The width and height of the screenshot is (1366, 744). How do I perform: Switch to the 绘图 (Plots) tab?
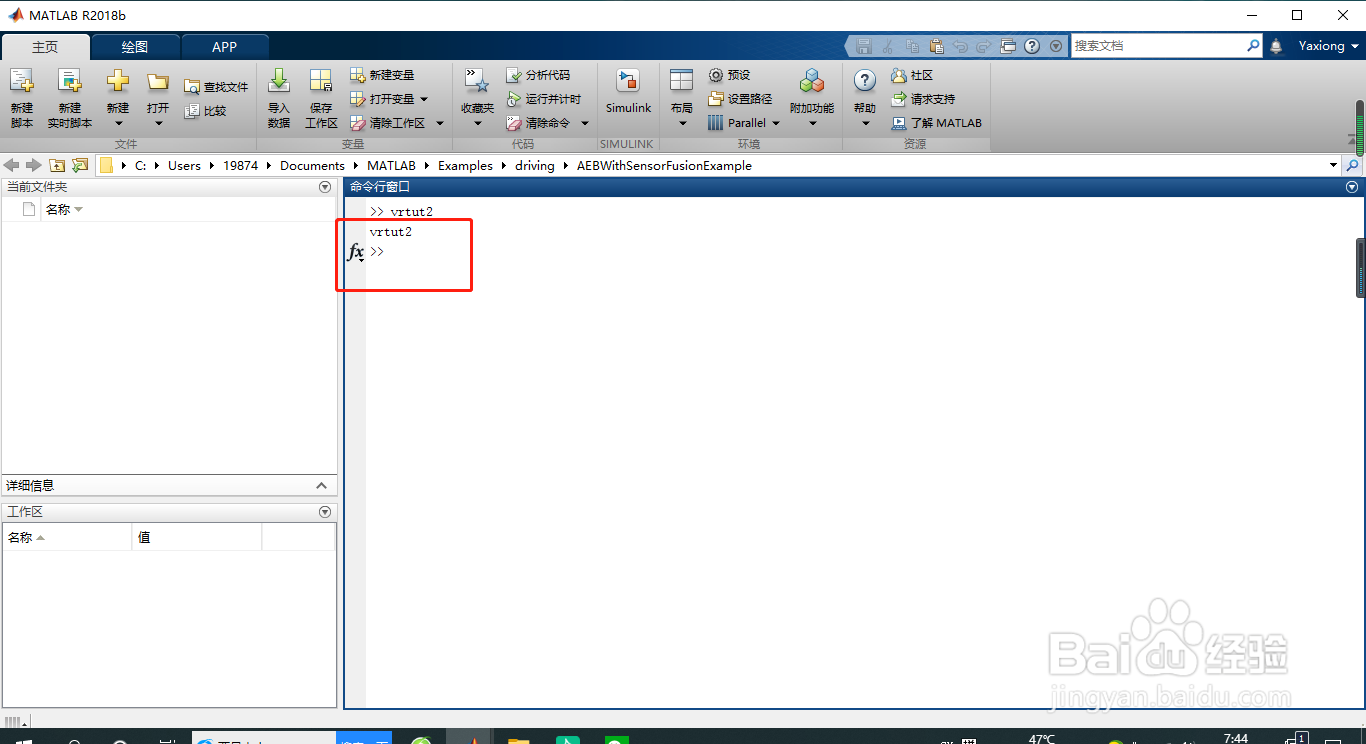point(135,47)
